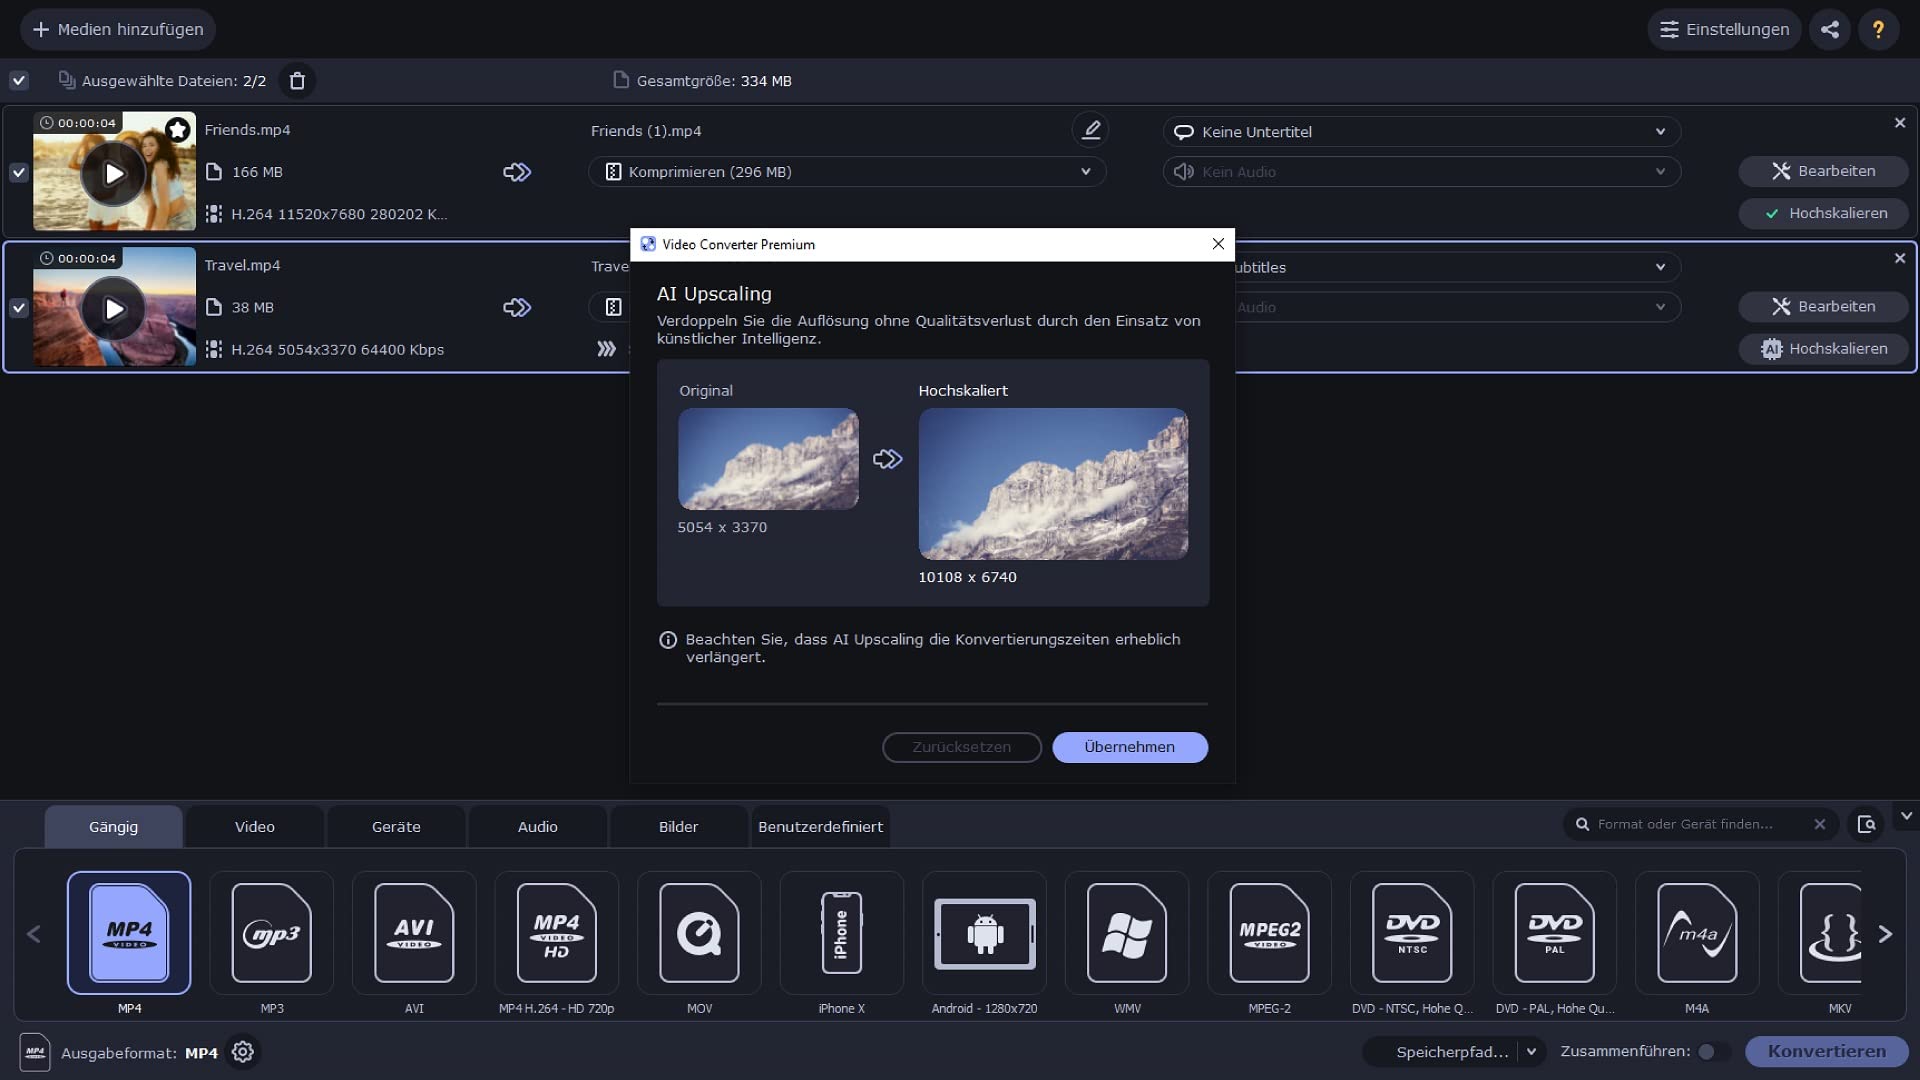Click the Hochskaliert preview thumbnail
This screenshot has width=1920, height=1080.
[1053, 484]
